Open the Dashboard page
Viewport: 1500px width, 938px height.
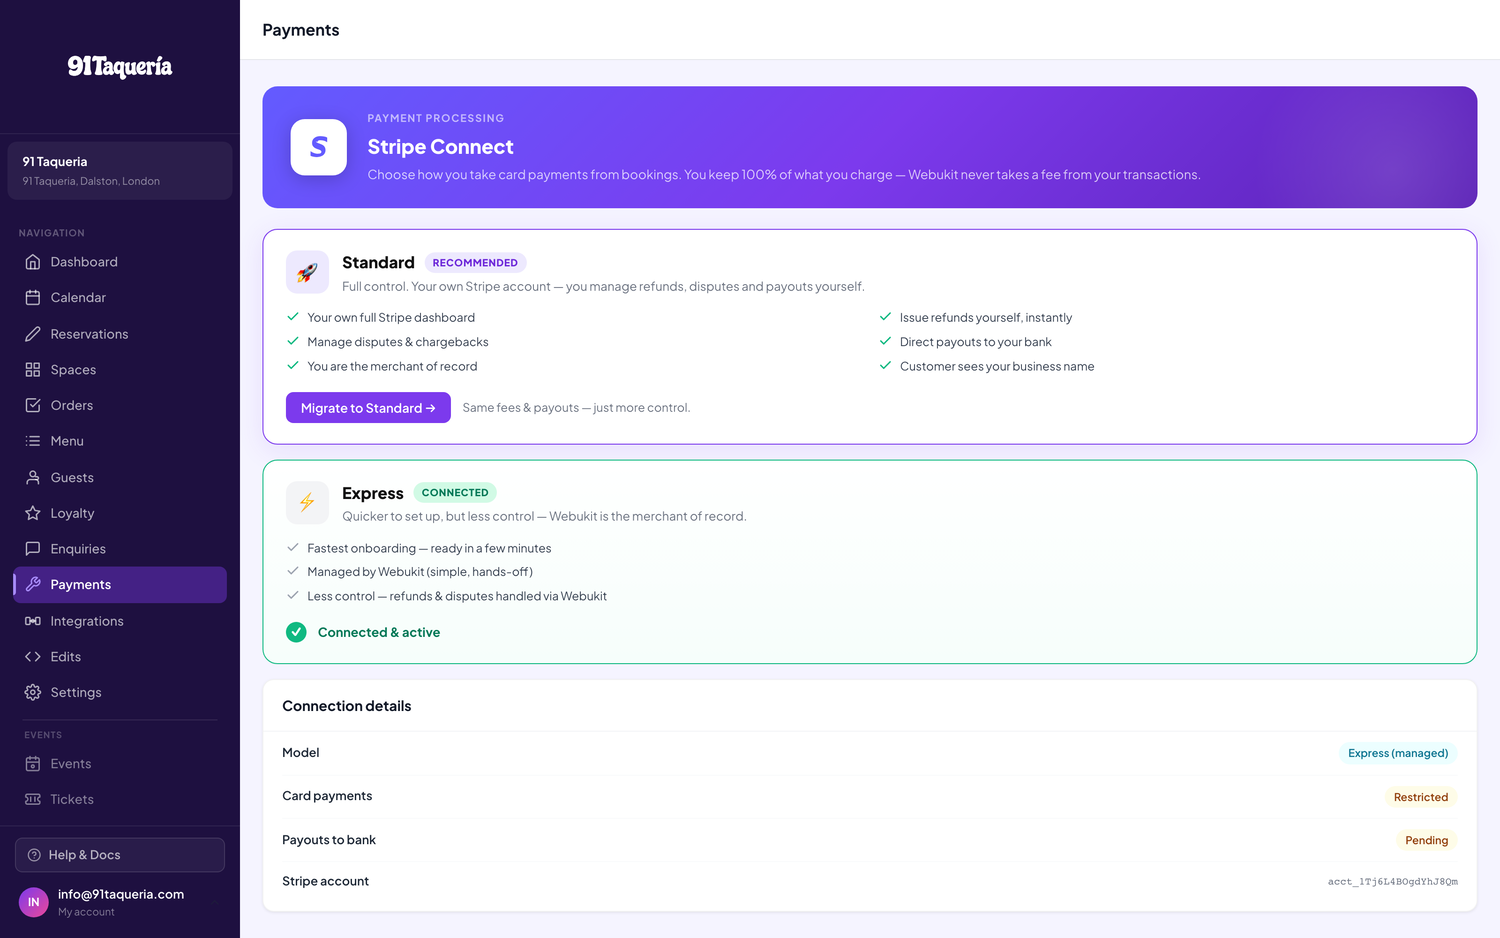coord(120,262)
